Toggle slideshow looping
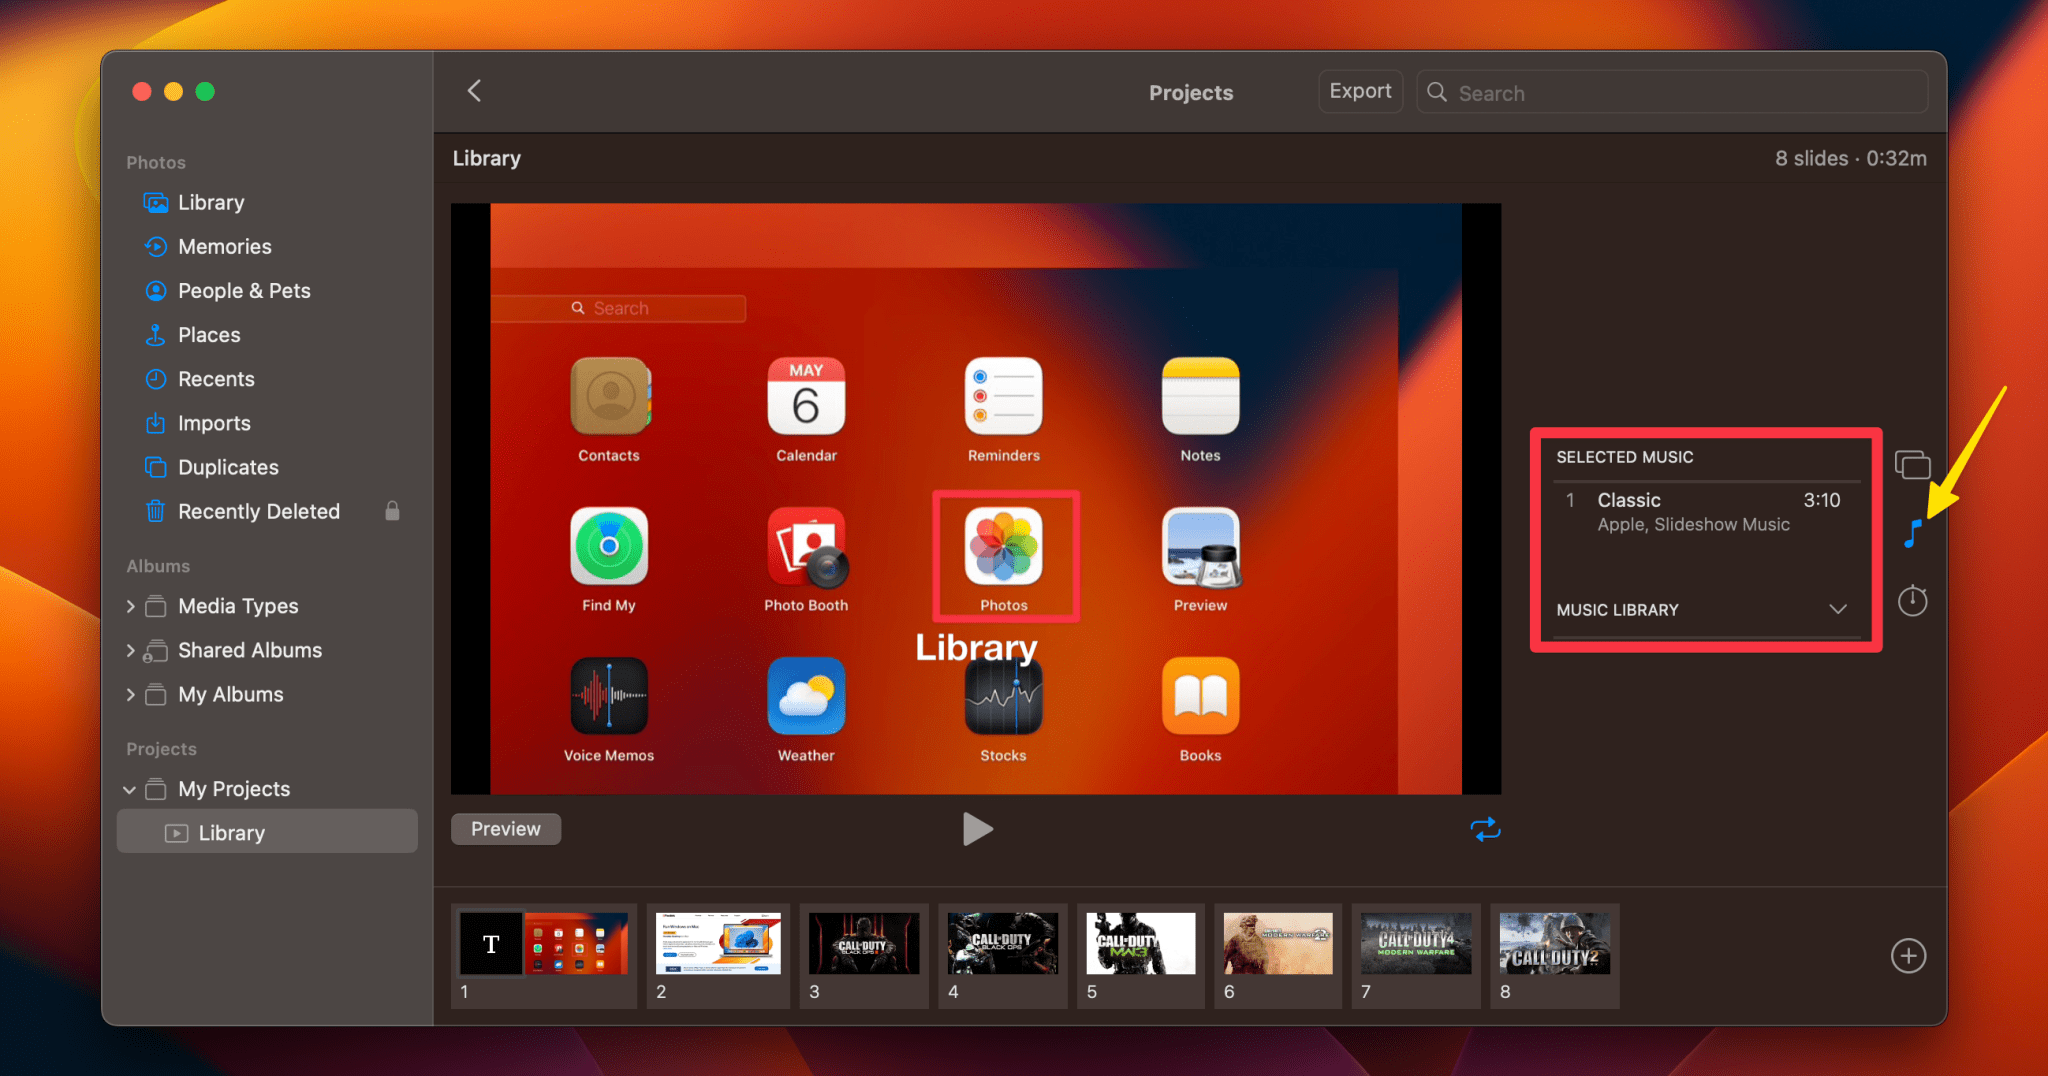 (1486, 828)
